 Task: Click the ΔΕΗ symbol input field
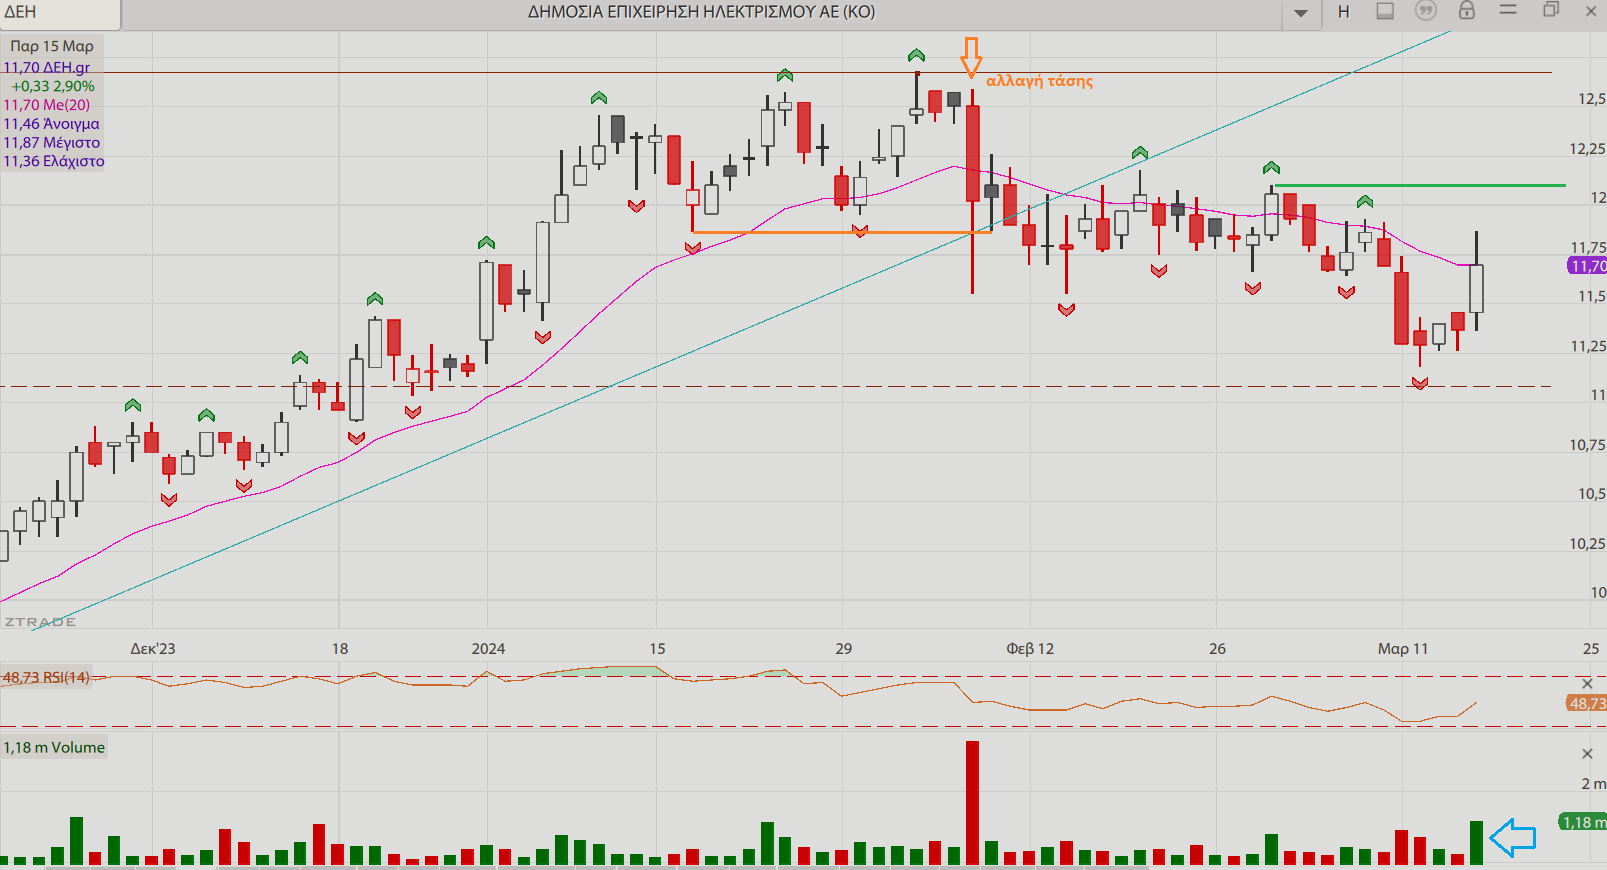pyautogui.click(x=60, y=13)
